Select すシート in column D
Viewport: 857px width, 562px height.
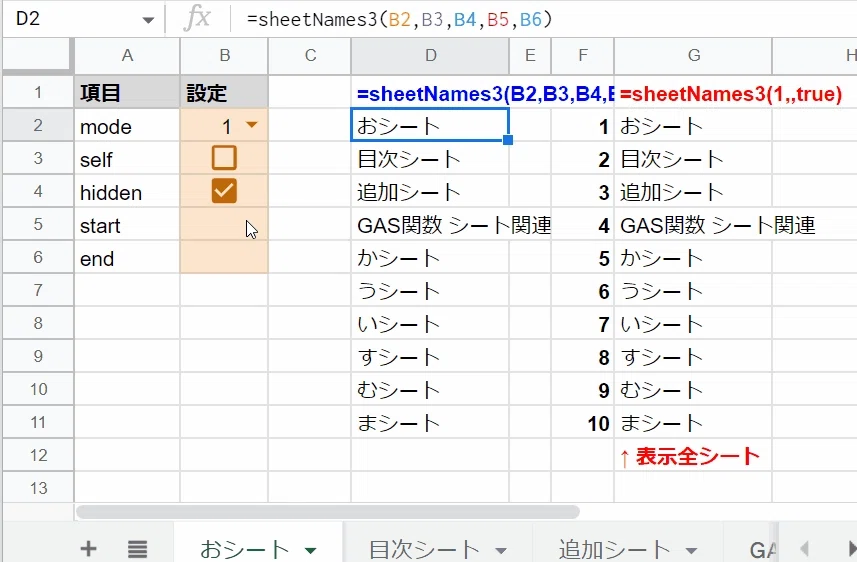430,356
